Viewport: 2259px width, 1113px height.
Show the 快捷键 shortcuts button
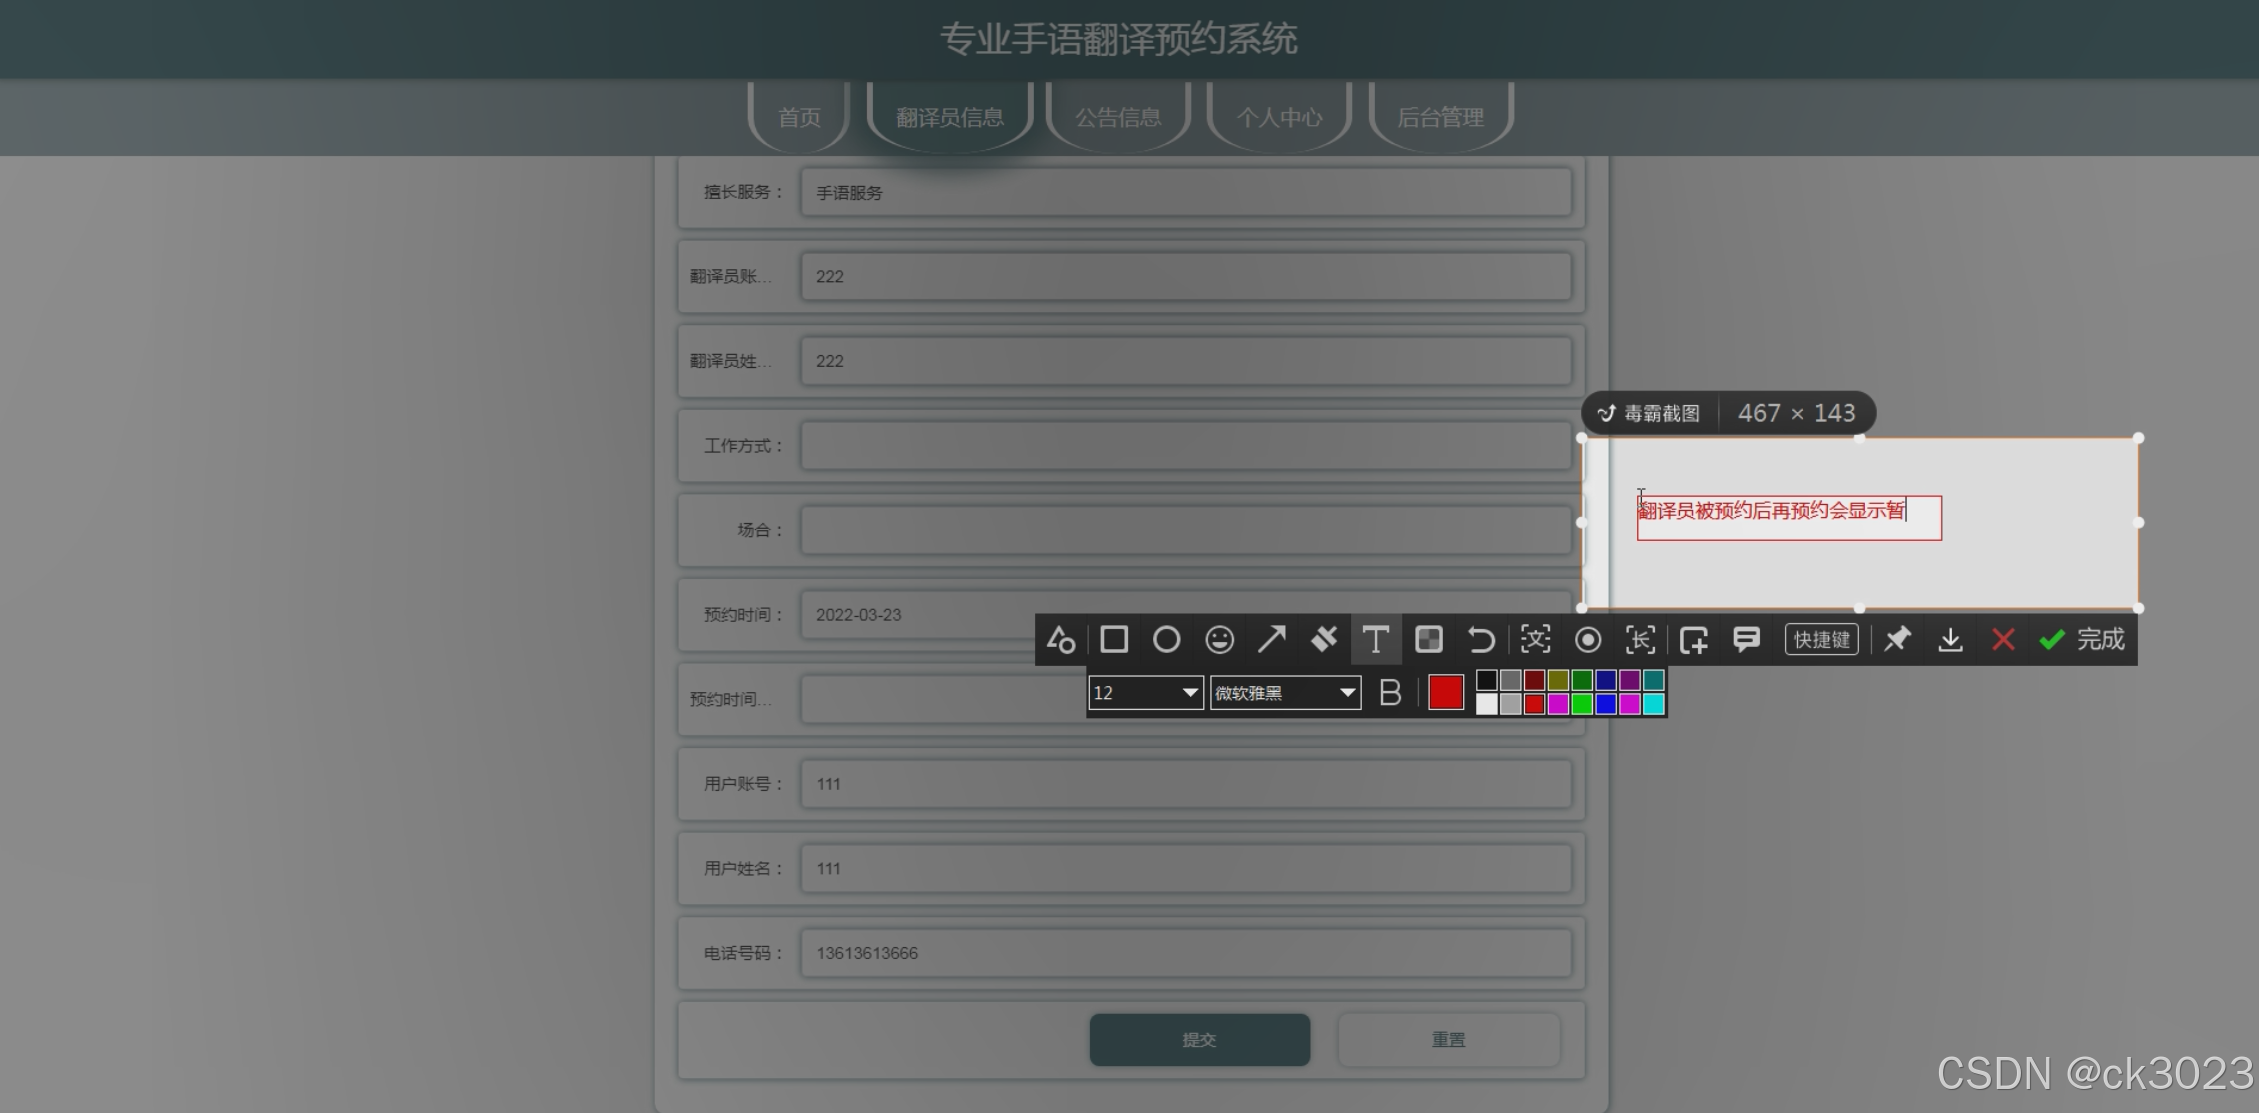[x=1821, y=640]
